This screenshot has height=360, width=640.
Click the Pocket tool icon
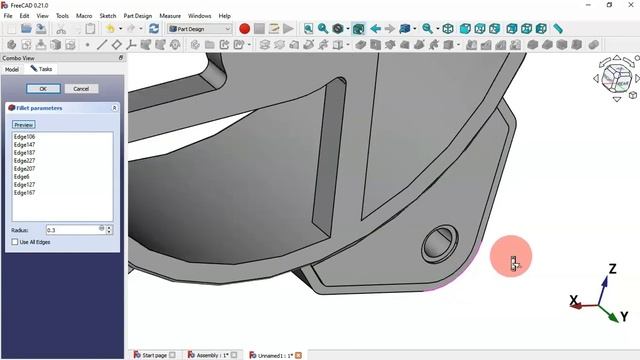coord(360,44)
